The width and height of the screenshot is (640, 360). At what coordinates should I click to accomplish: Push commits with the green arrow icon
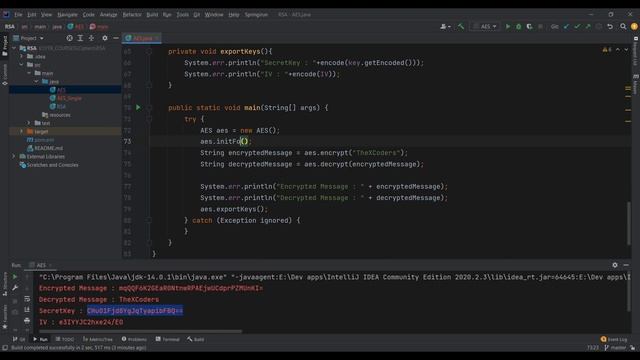tap(588, 27)
